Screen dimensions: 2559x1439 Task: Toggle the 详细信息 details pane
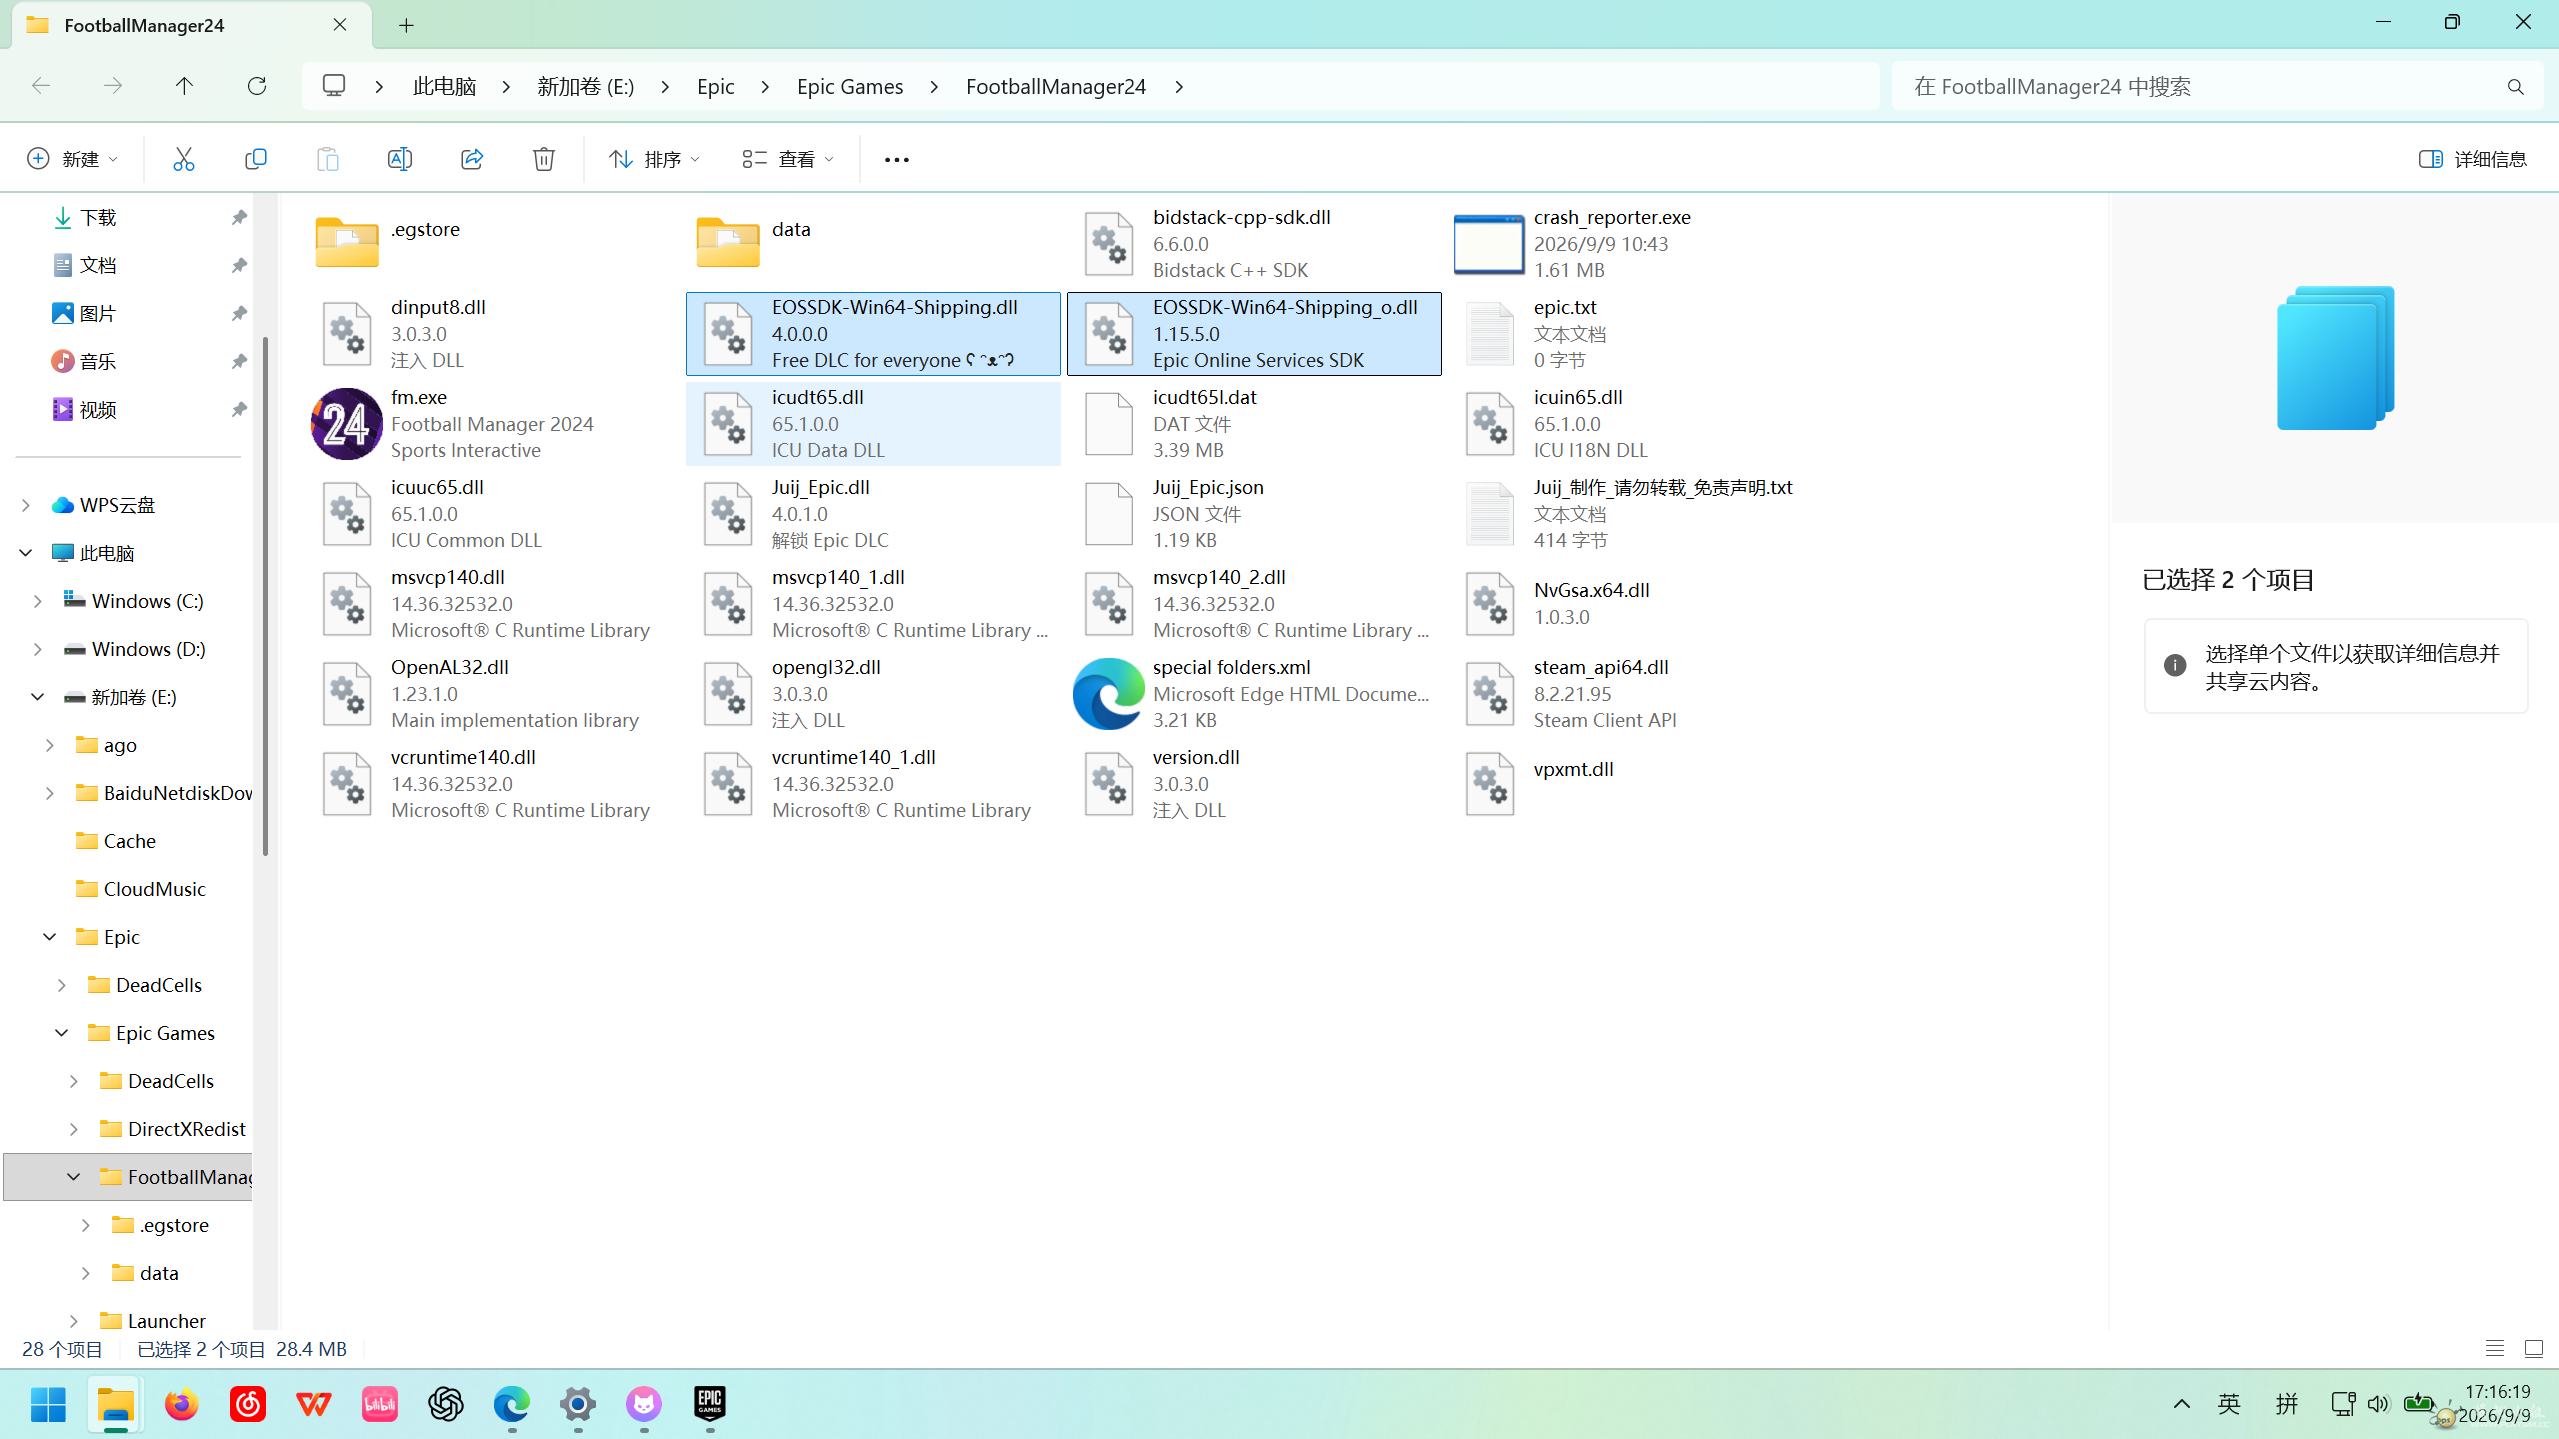2472,159
